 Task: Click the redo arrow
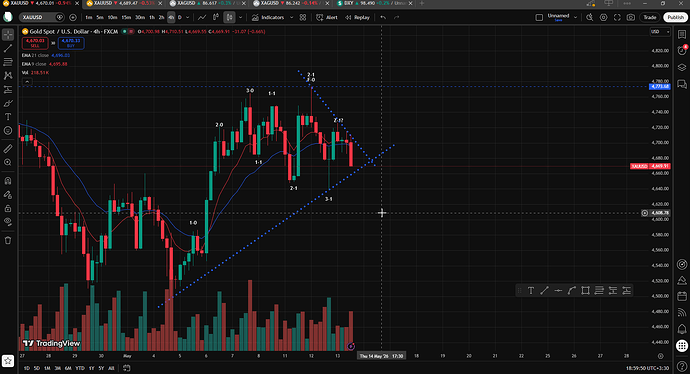[x=396, y=18]
